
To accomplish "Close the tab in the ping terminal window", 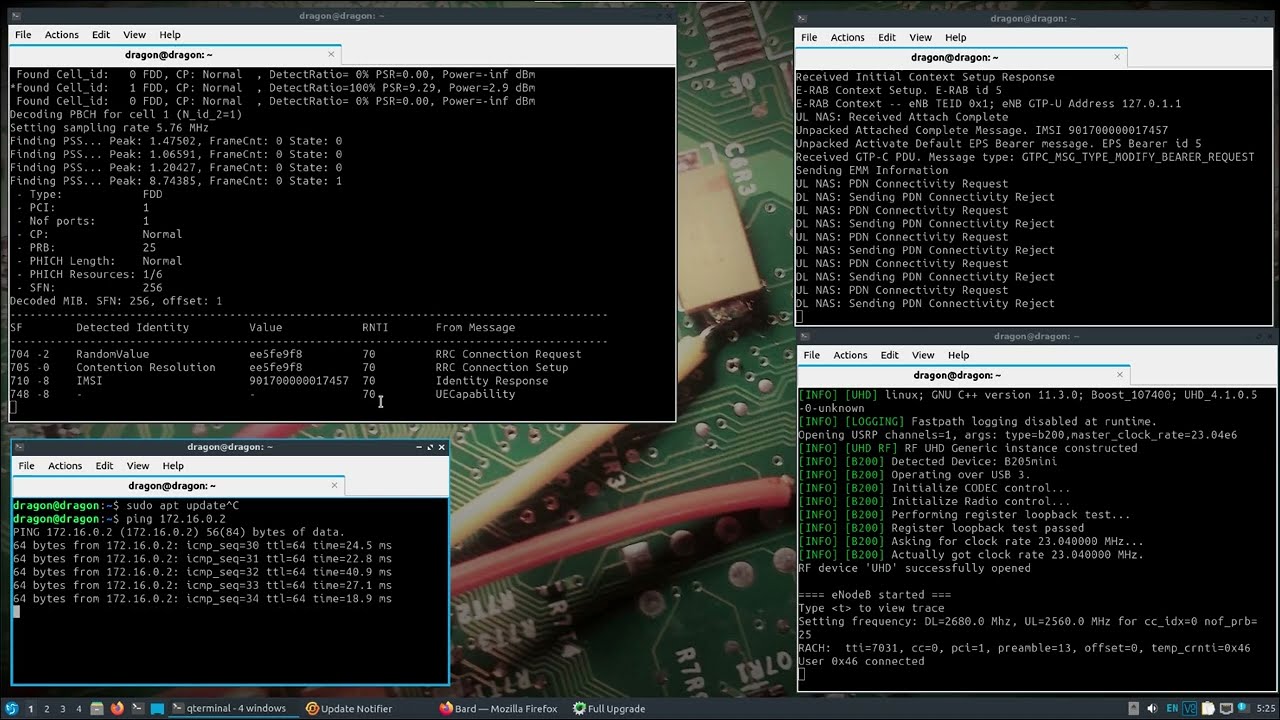I will point(335,486).
